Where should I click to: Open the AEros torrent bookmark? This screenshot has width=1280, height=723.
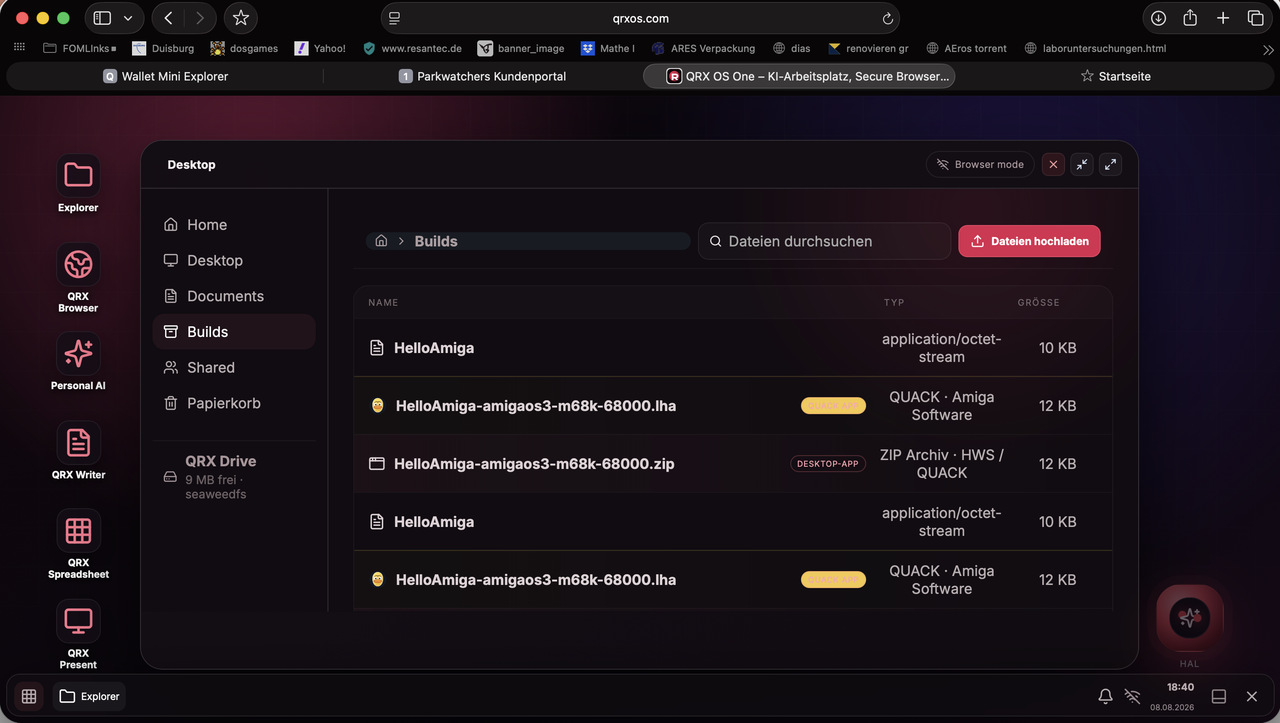[966, 48]
